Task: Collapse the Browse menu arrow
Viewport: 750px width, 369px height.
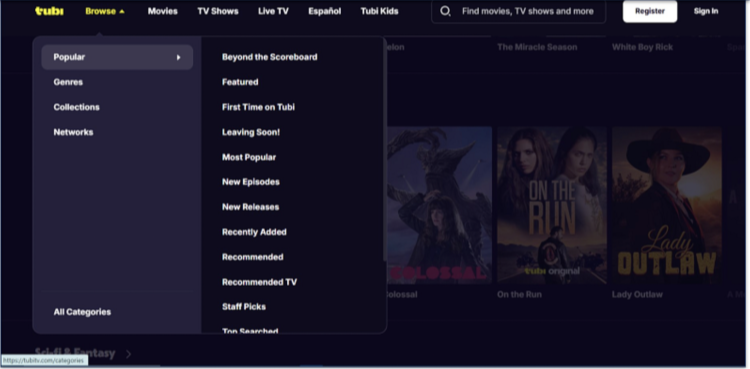Action: [121, 11]
